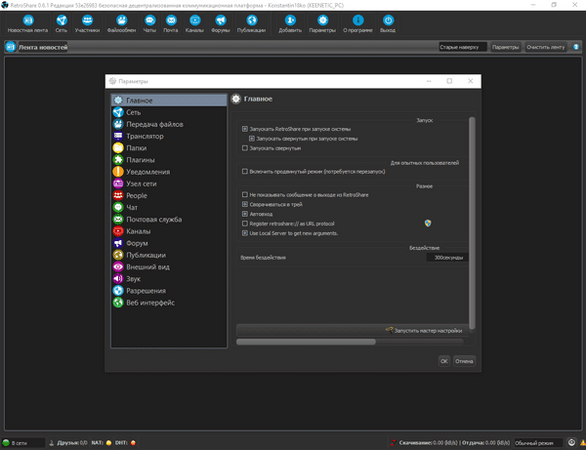Click the Отмена button

464,361
